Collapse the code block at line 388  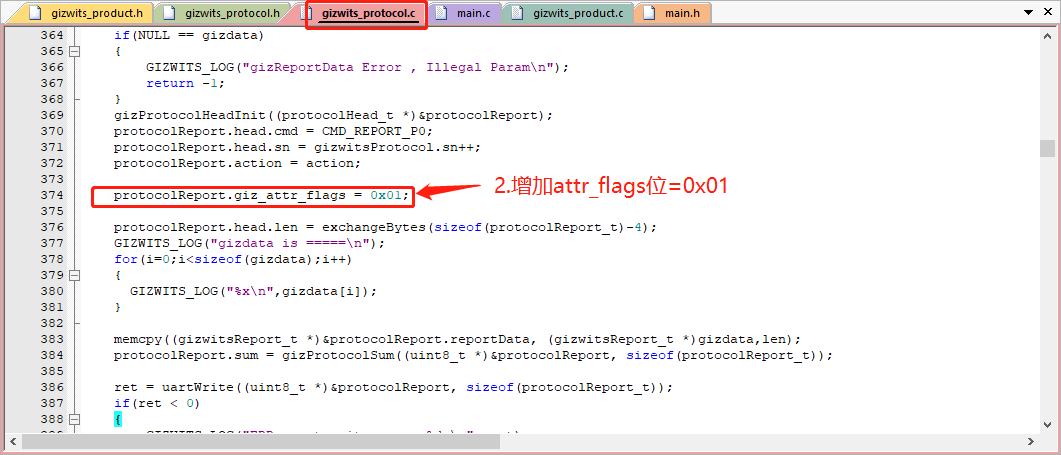click(x=75, y=419)
